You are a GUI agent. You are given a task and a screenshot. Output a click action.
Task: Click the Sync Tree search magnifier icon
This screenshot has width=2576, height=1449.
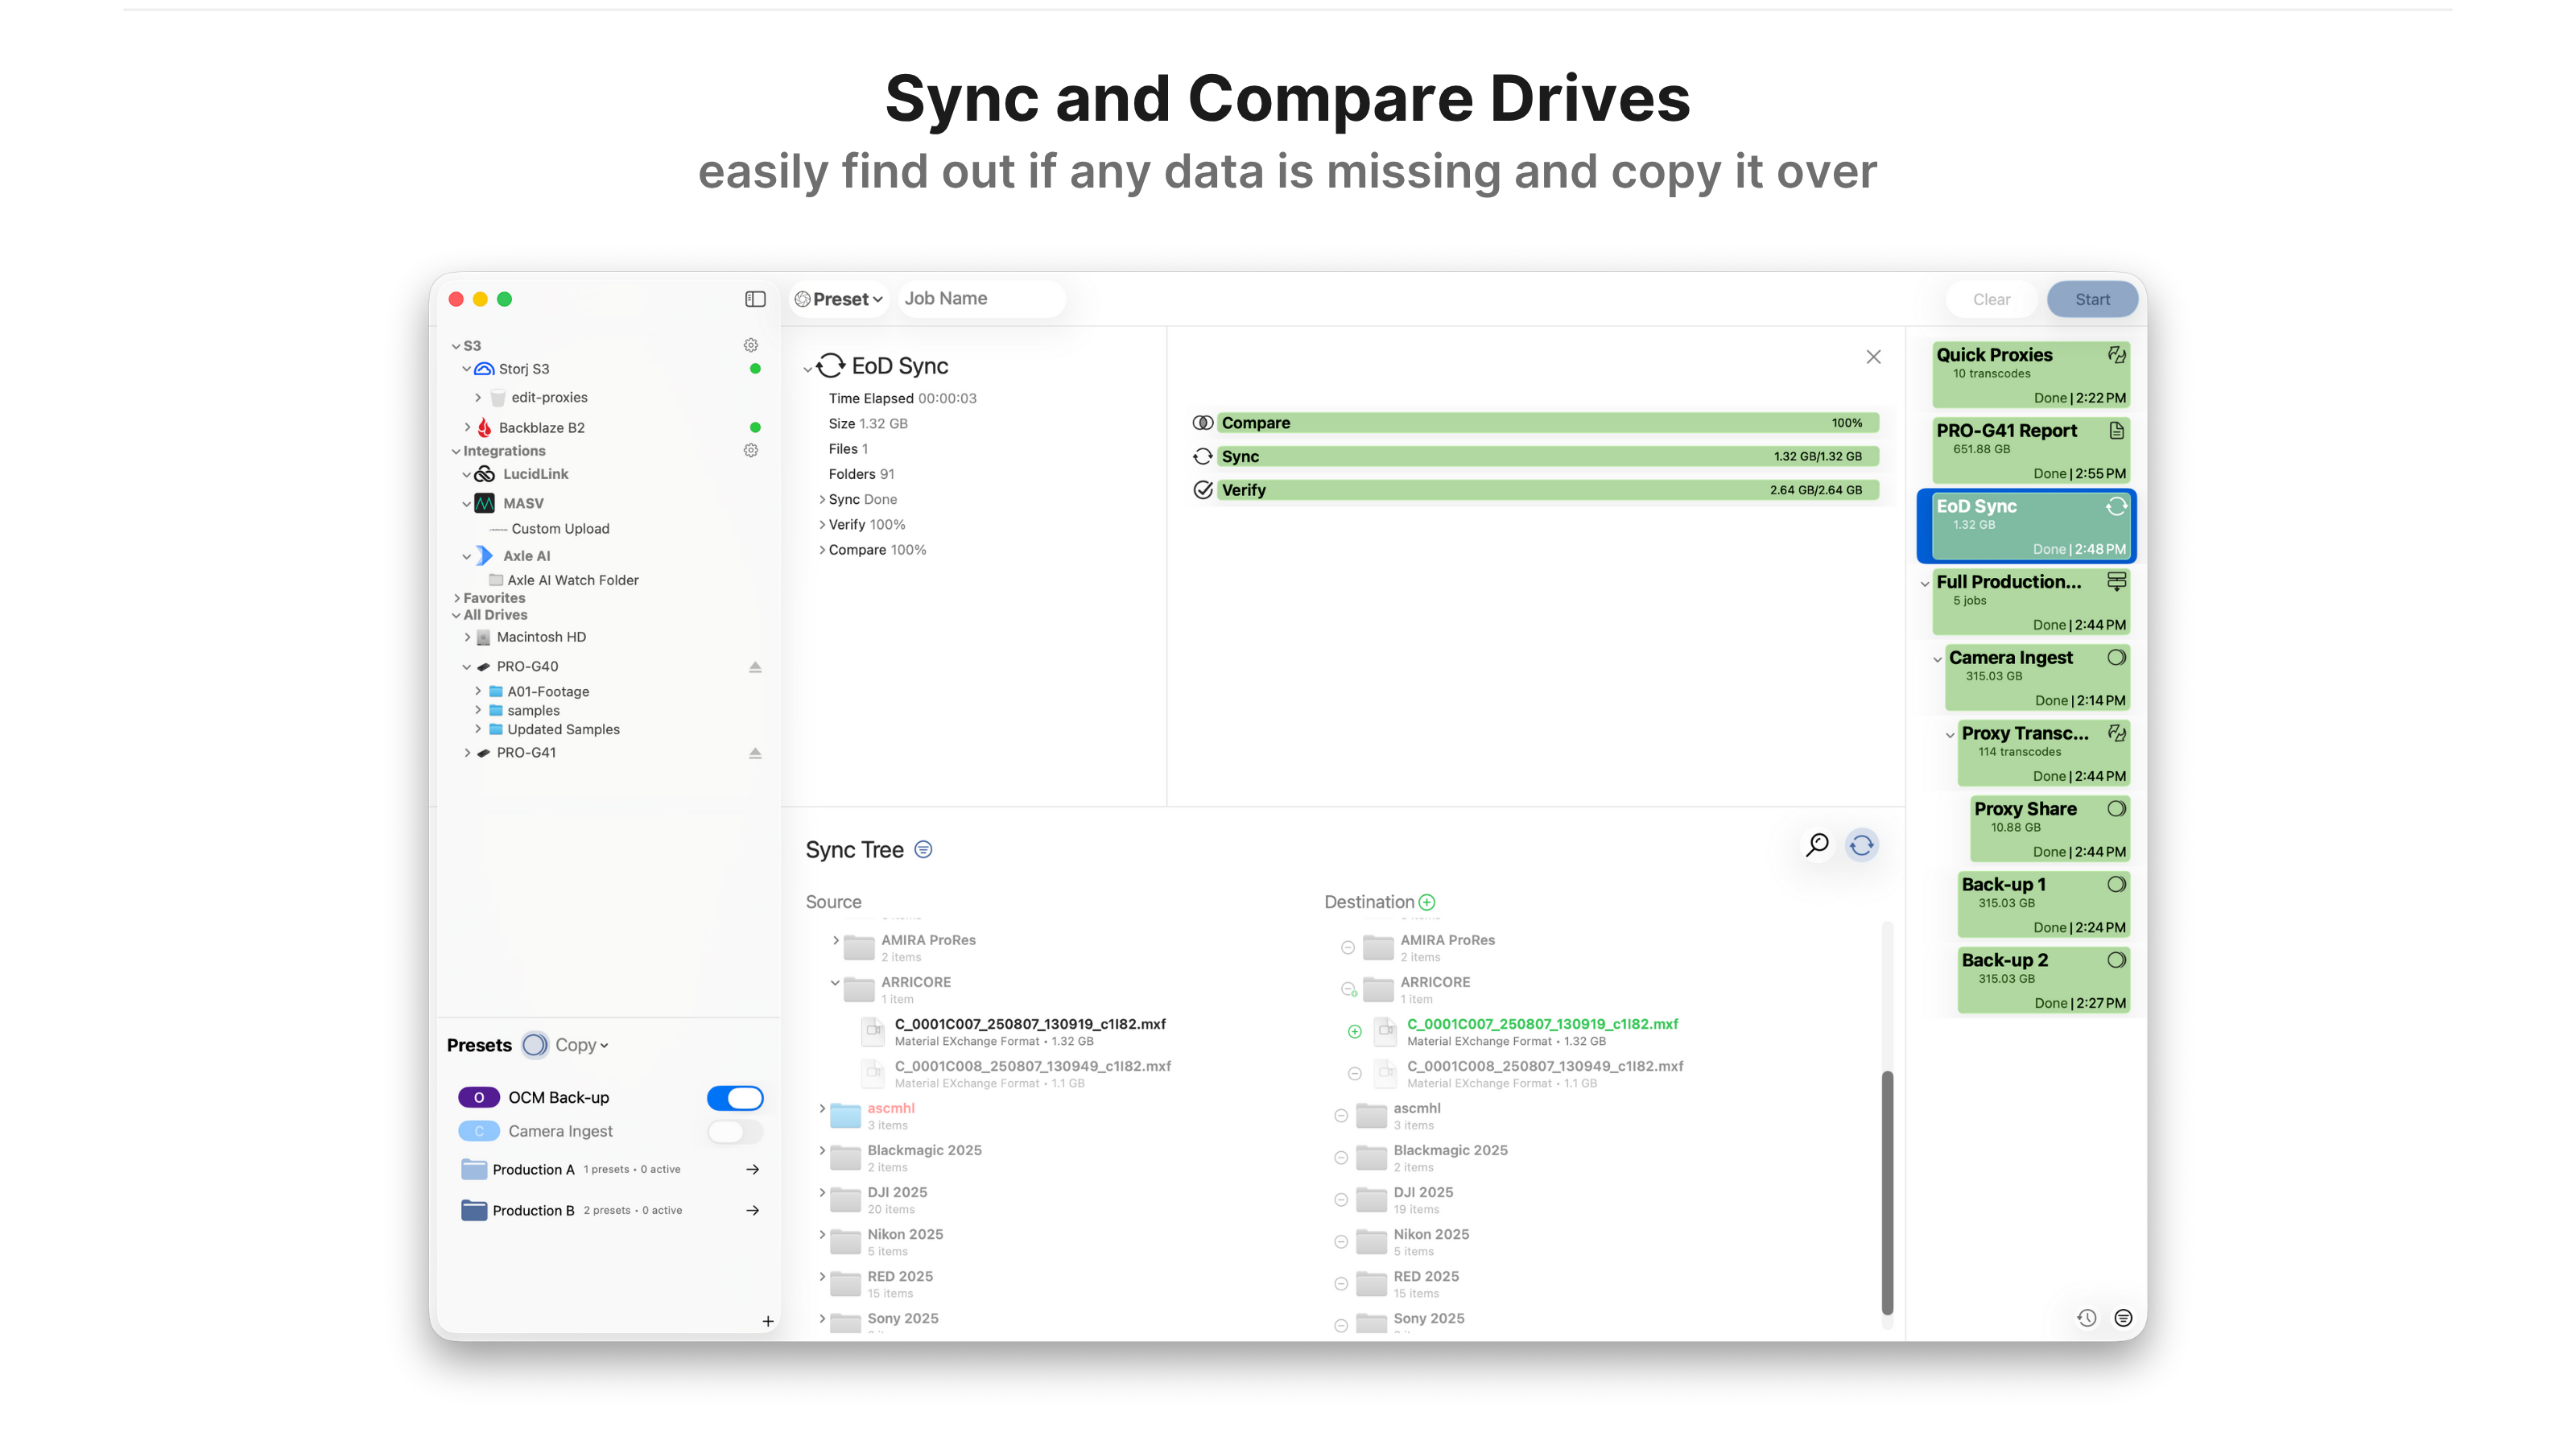1817,845
